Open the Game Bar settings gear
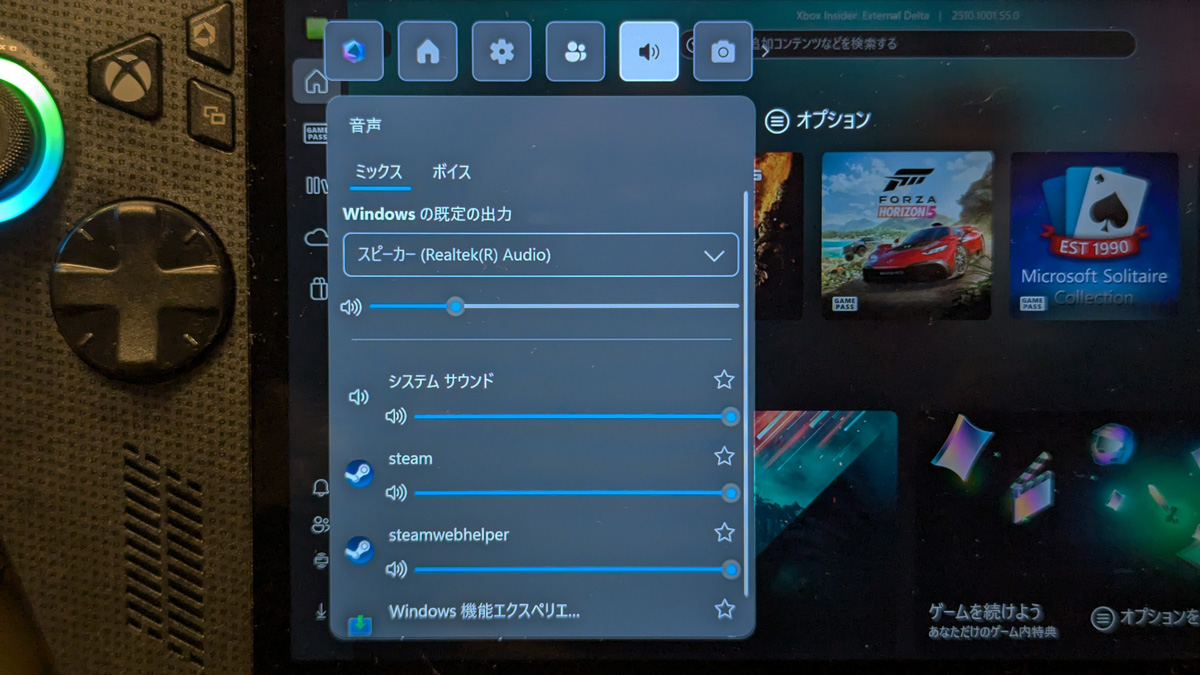1200x675 pixels. [x=502, y=52]
